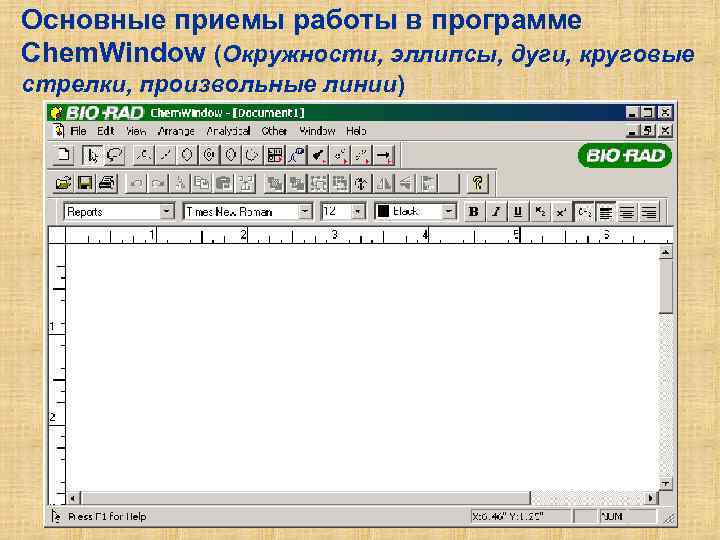Save the document with floppy icon
Viewport: 720px width, 540px height.
pos(85,184)
